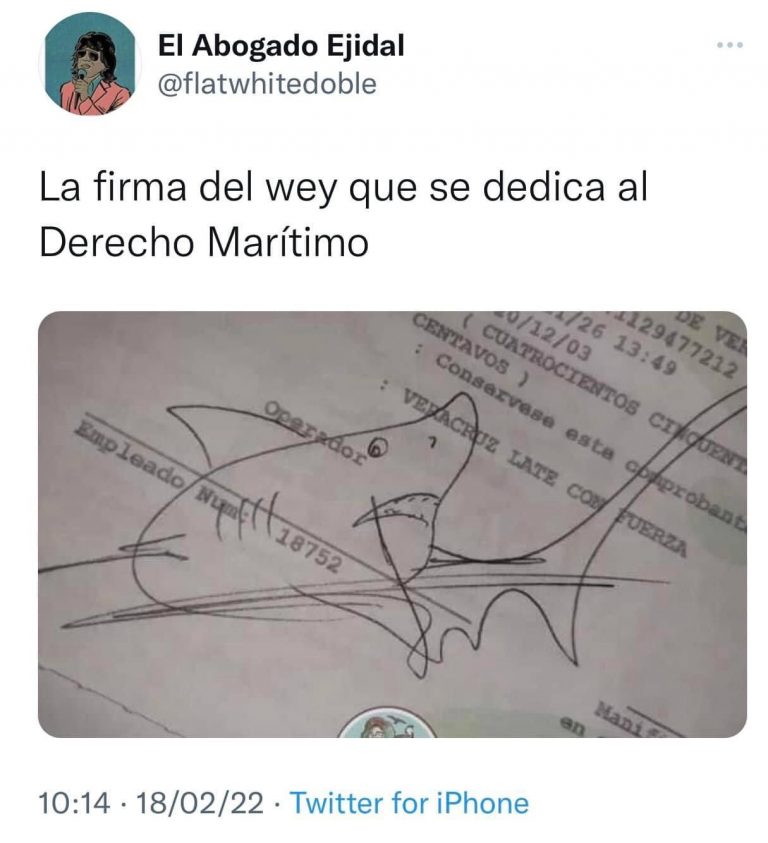The height and width of the screenshot is (843, 768).
Task: Select the tweet text about Derecho Marítimo
Action: pyautogui.click(x=343, y=214)
